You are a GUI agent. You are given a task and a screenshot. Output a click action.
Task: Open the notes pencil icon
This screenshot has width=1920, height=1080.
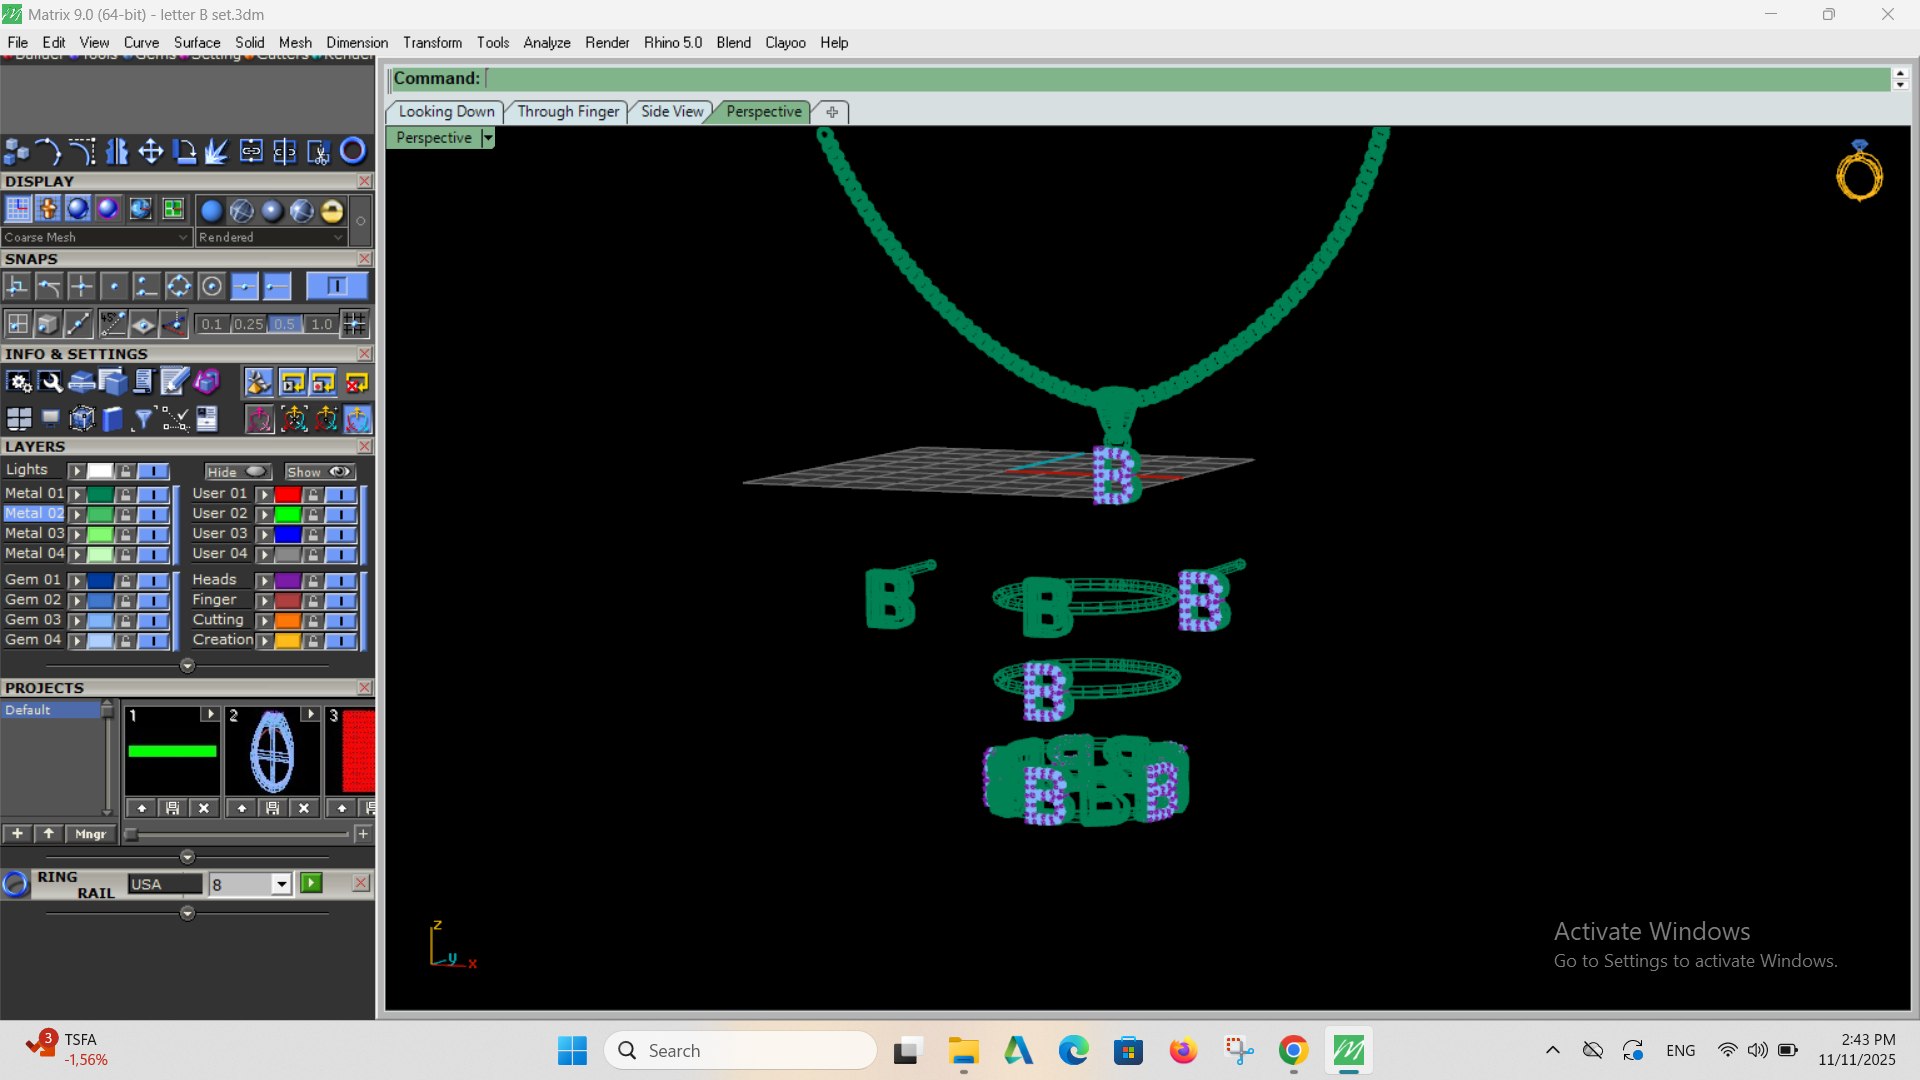174,382
